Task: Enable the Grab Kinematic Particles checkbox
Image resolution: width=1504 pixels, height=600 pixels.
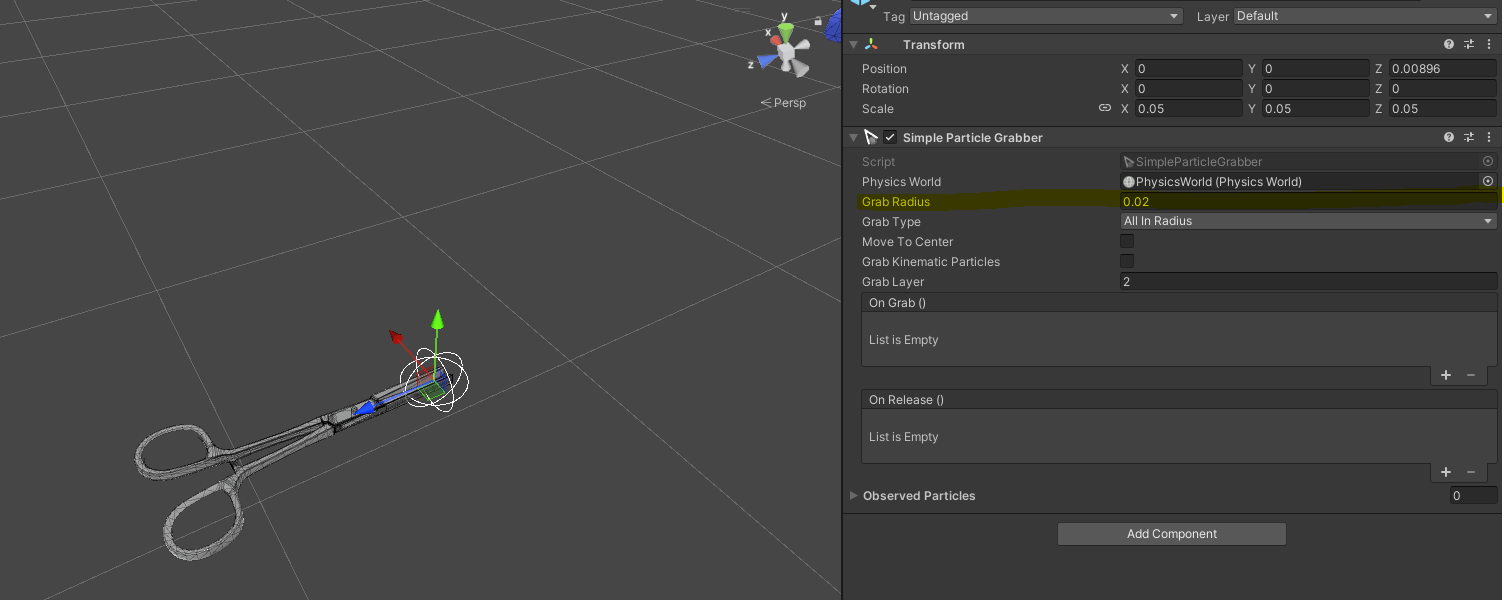Action: 1127,262
